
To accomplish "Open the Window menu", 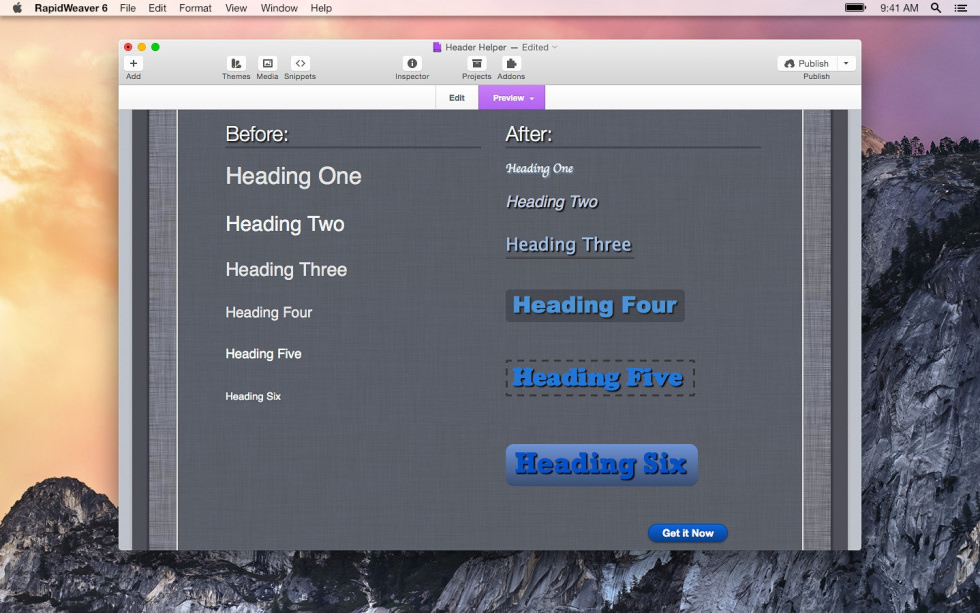I will (x=279, y=8).
